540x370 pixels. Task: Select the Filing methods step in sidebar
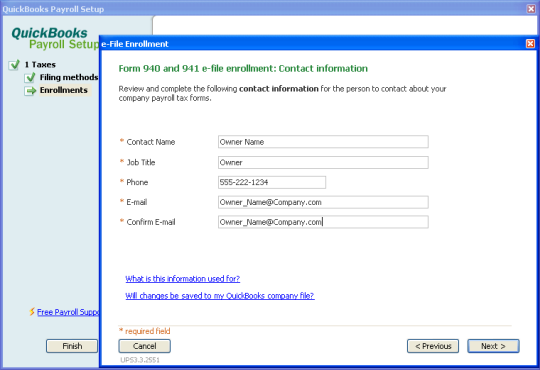69,77
